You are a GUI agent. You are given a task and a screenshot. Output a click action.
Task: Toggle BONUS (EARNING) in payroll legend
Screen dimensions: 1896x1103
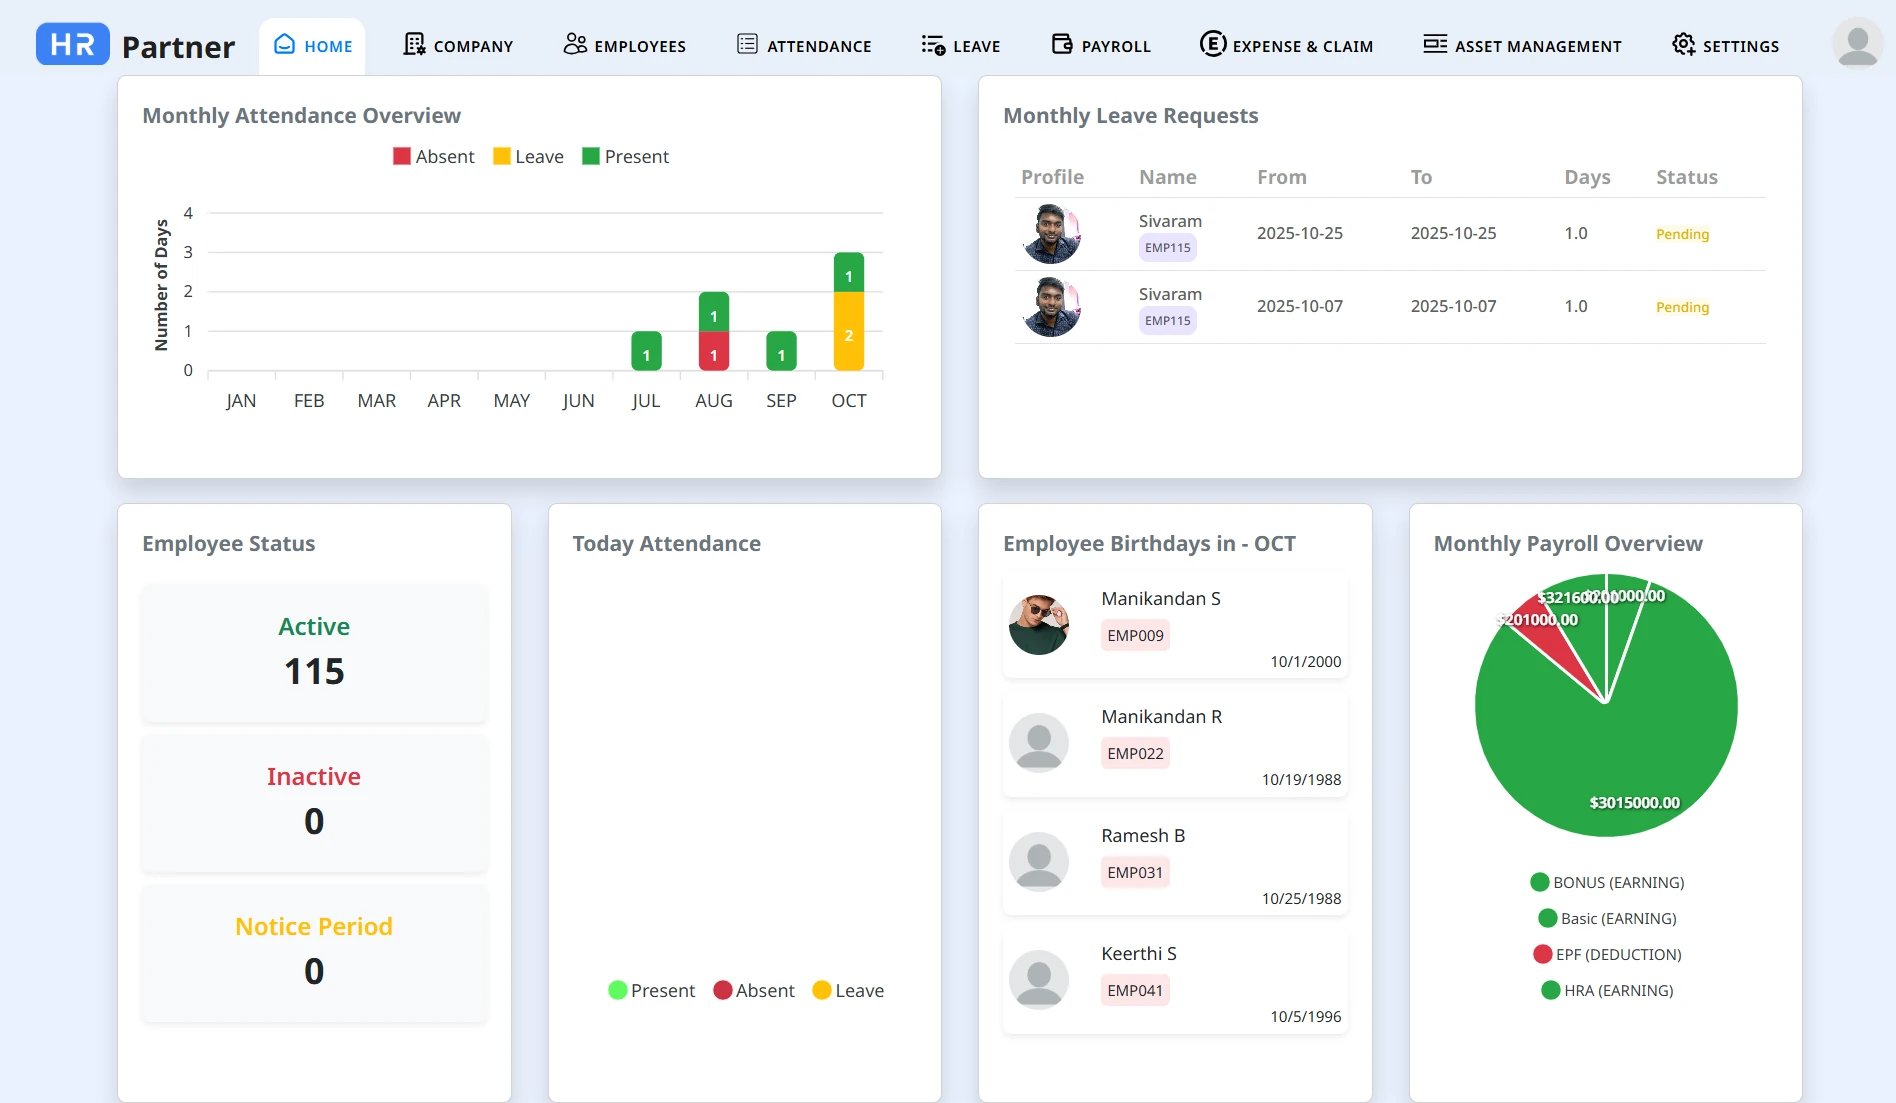[1607, 882]
